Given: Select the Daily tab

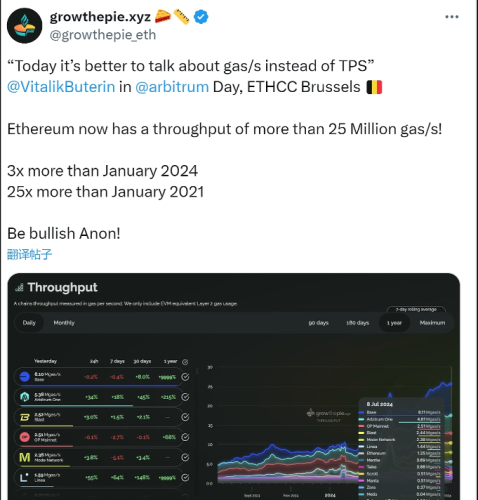Looking at the screenshot, I should [29, 323].
